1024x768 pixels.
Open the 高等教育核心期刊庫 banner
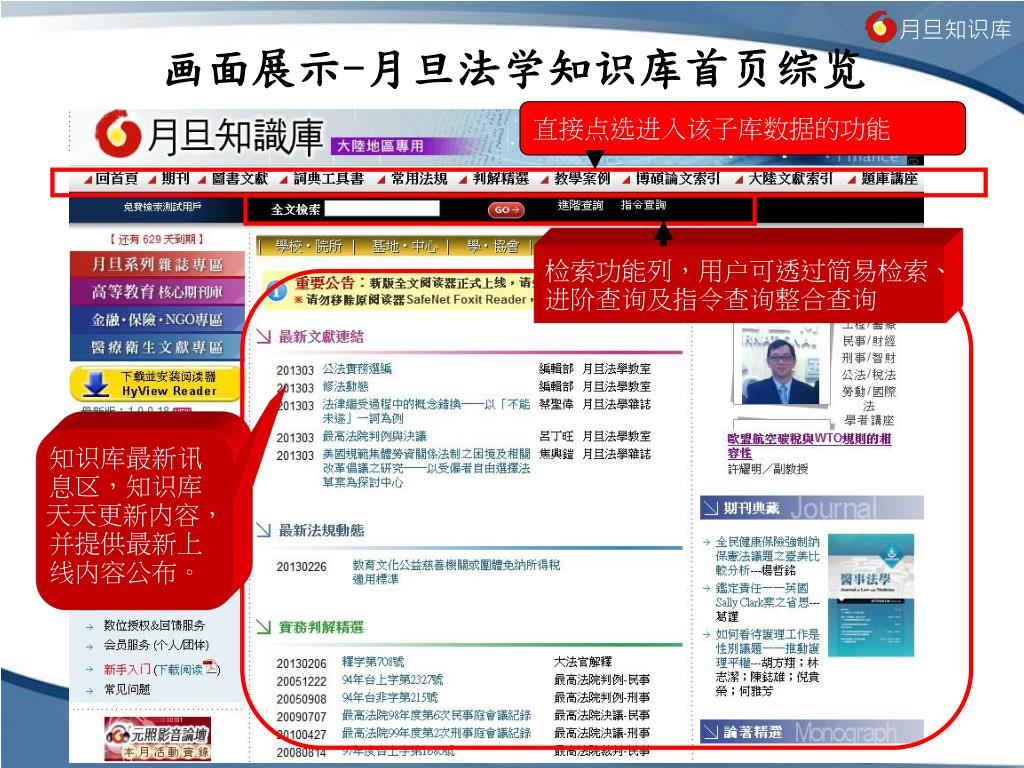pyautogui.click(x=157, y=292)
